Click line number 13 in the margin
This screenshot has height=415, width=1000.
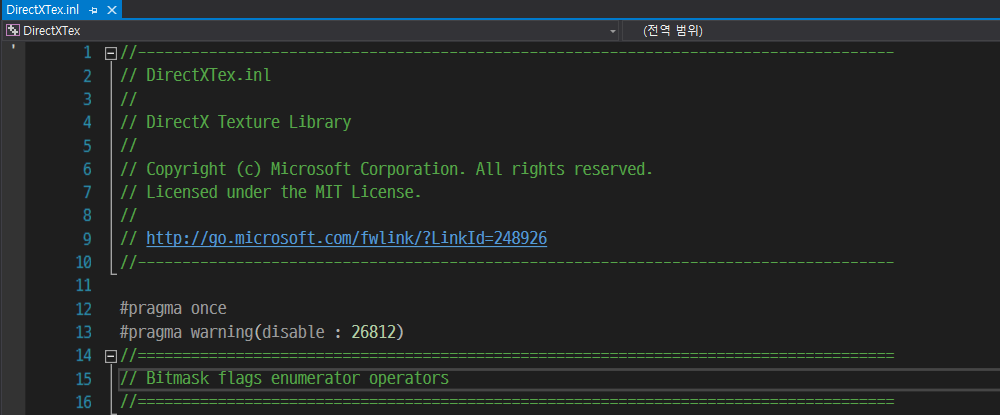(84, 332)
